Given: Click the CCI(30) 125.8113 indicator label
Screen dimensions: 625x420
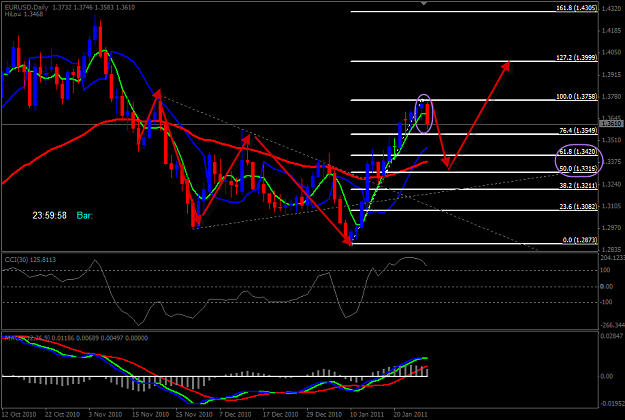Looking at the screenshot, I should [x=30, y=260].
